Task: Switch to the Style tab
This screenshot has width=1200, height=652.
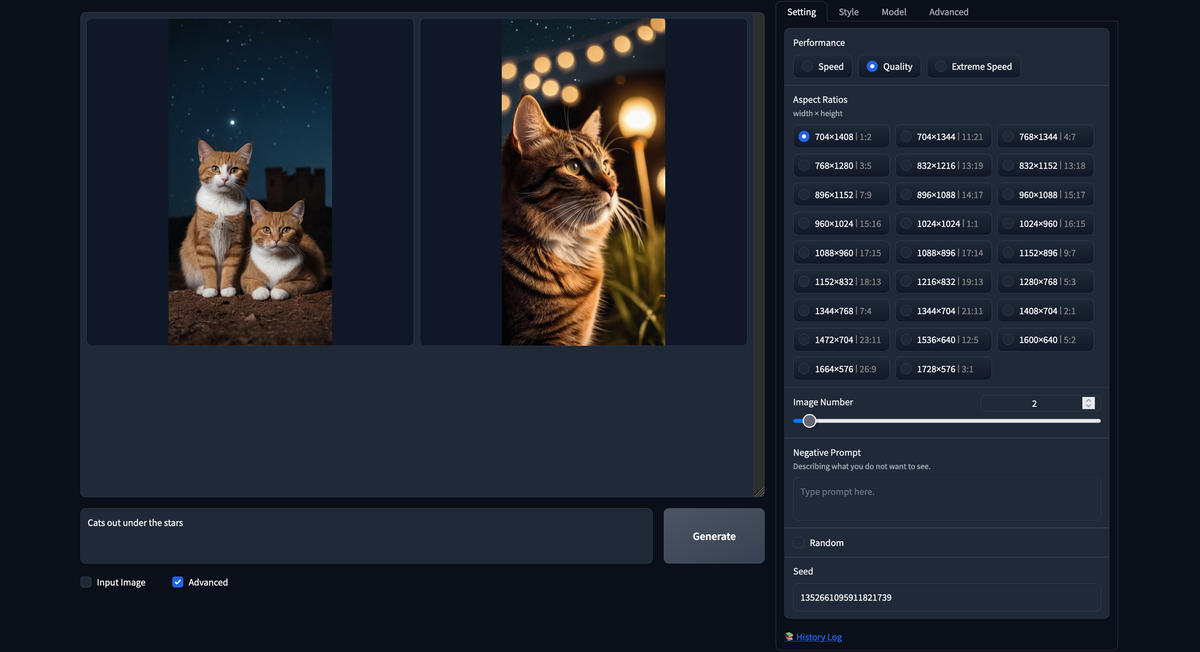Action: (x=848, y=12)
